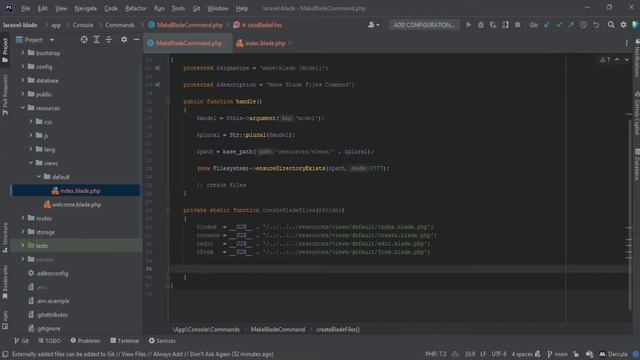
Task: Click main git branch in status bar
Action: (558, 354)
